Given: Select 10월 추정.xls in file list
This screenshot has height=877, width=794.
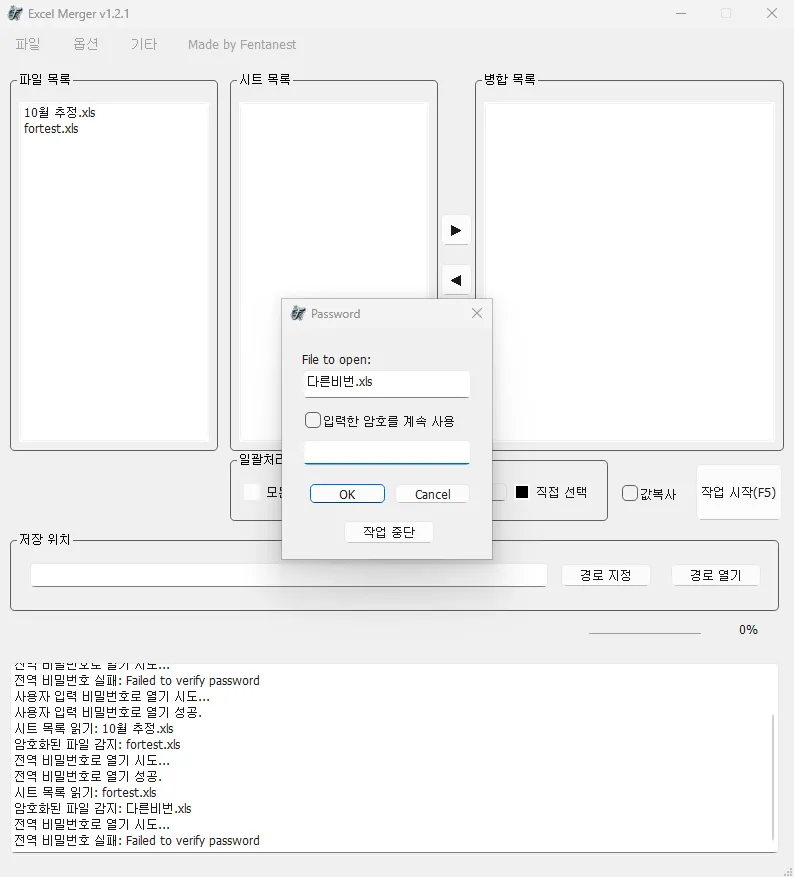Looking at the screenshot, I should click(60, 112).
